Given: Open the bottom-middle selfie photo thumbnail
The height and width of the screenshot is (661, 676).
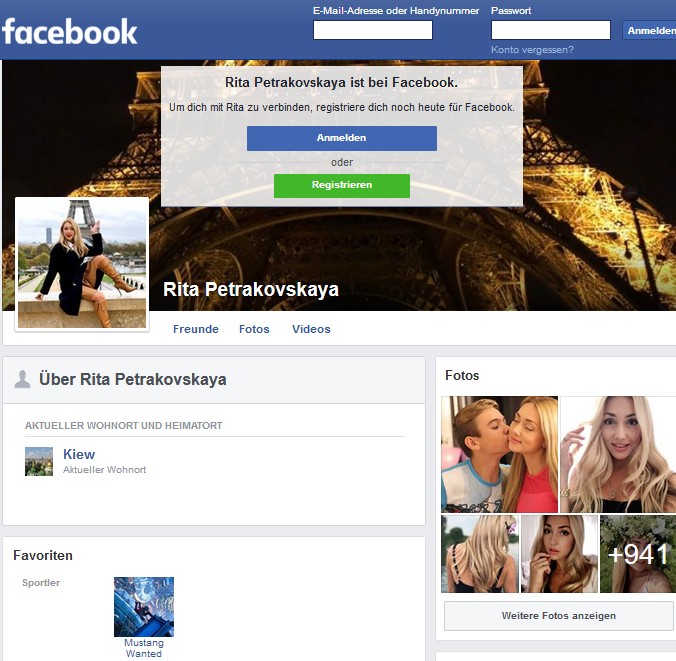Looking at the screenshot, I should pos(559,554).
